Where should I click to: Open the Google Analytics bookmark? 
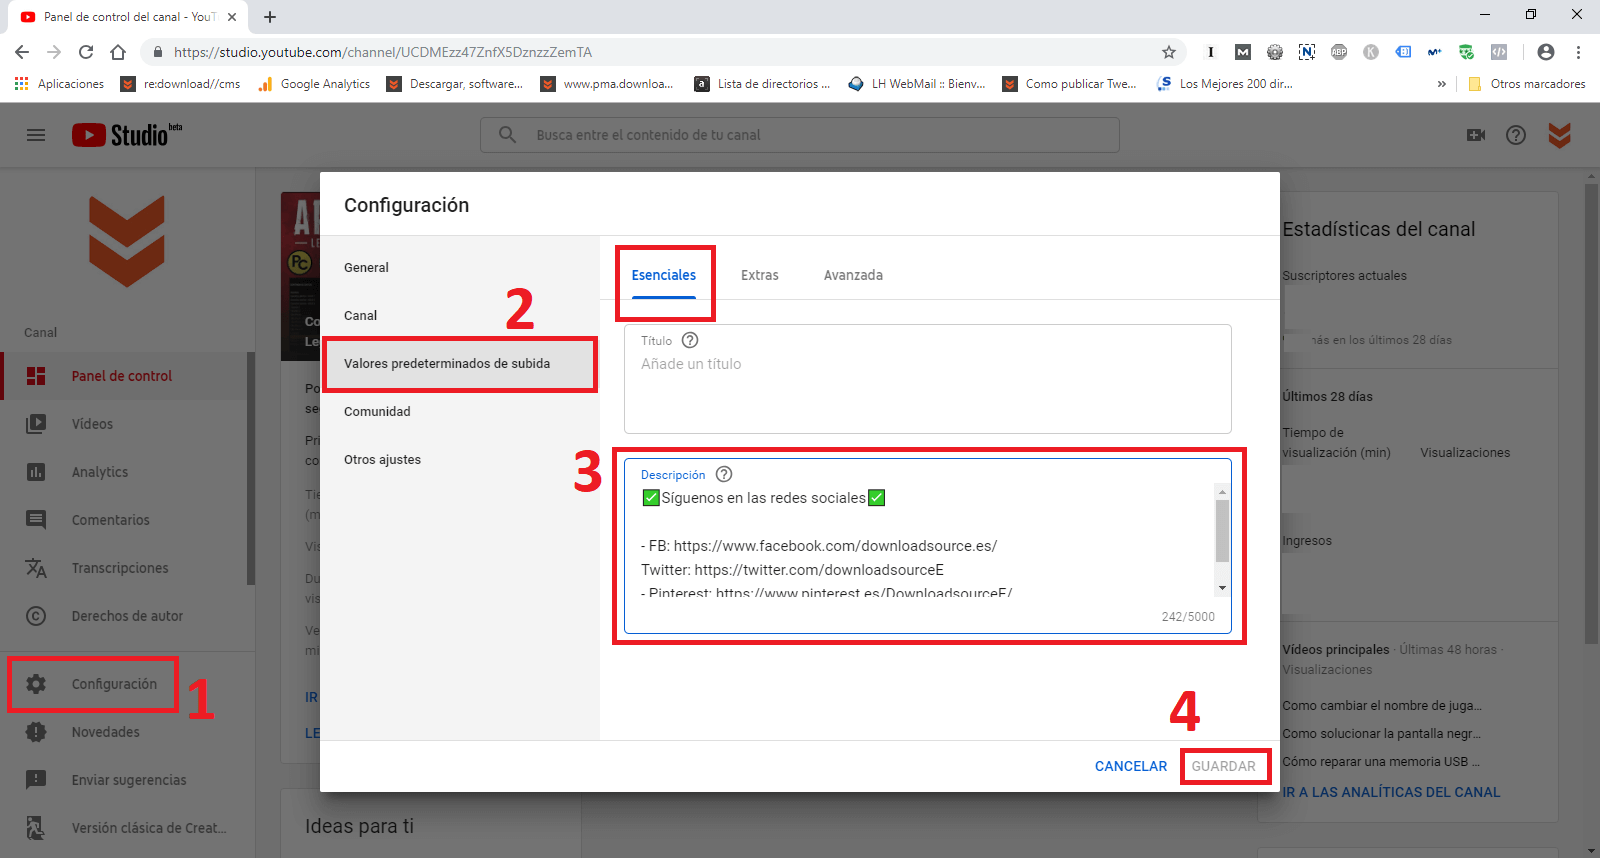pyautogui.click(x=314, y=84)
